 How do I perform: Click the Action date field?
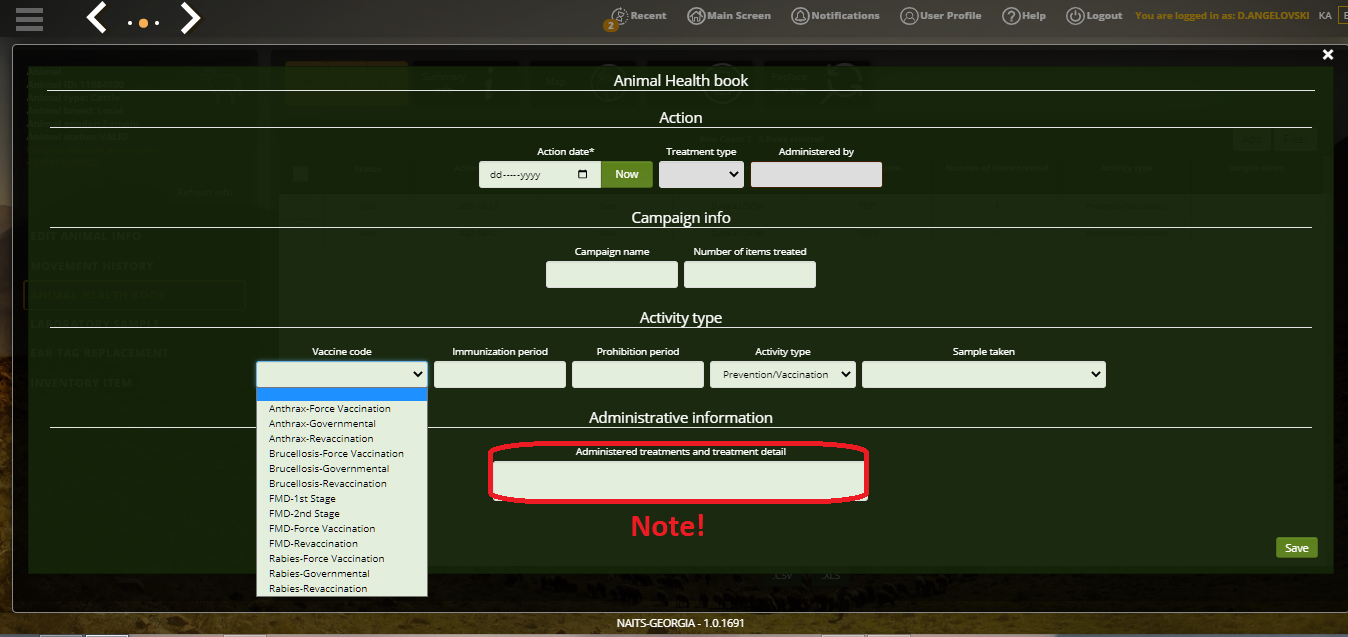540,174
